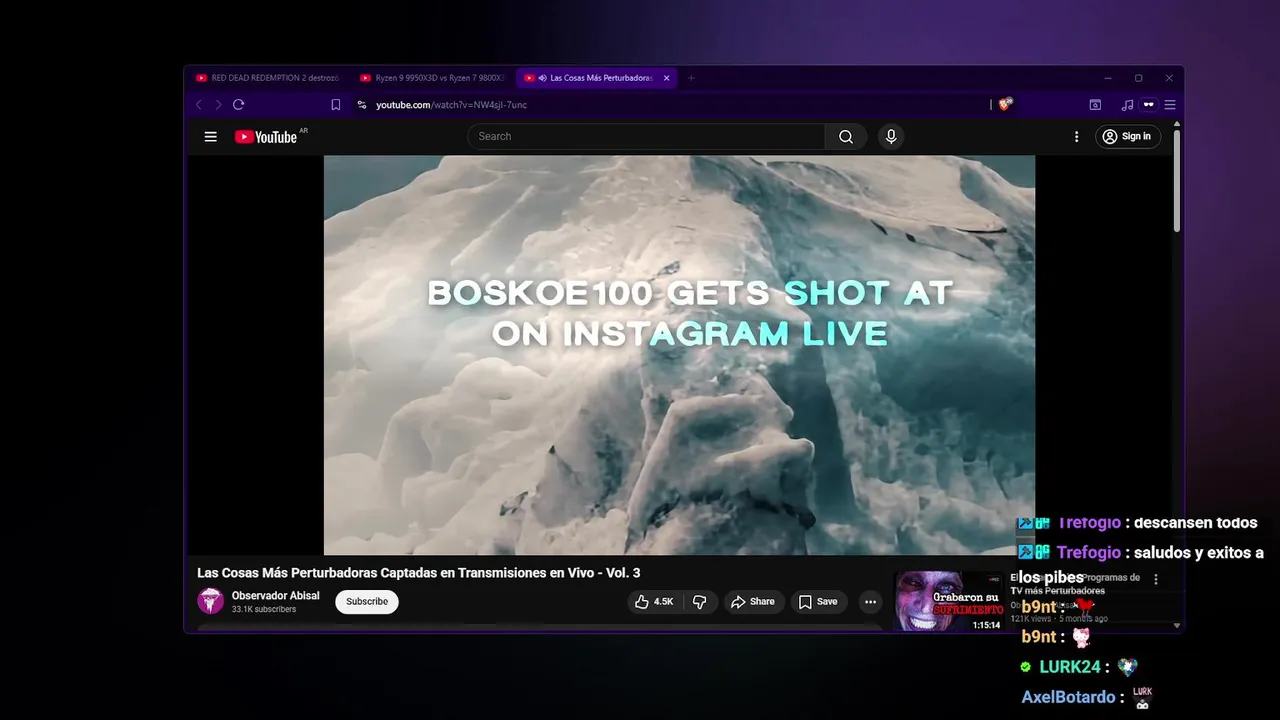Reload the current page

click(238, 105)
